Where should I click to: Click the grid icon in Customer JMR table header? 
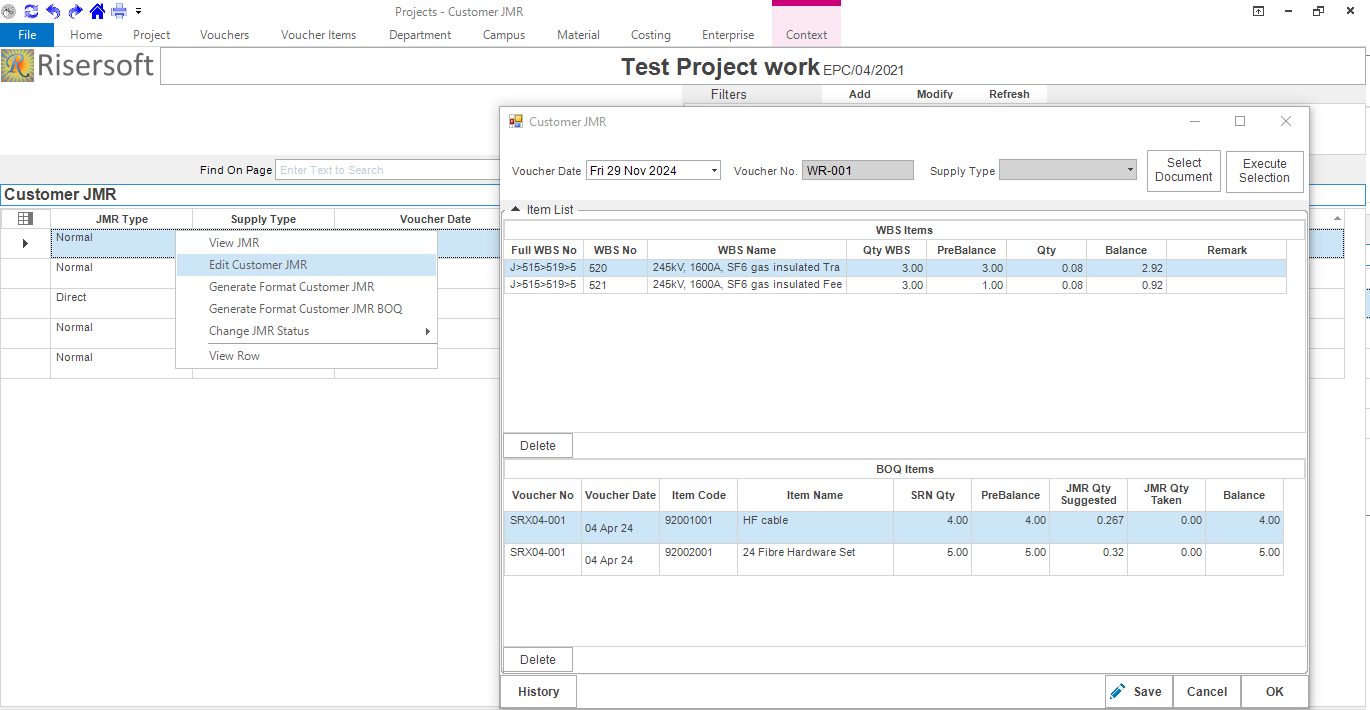[25, 219]
